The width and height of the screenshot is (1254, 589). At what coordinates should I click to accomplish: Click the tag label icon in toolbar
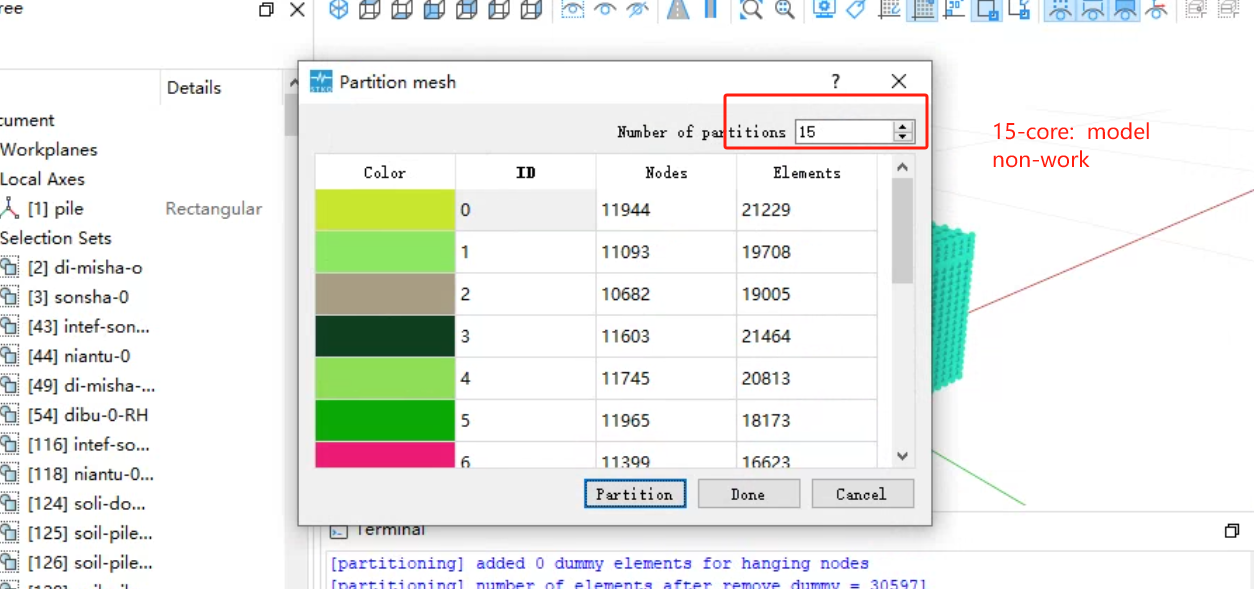856,10
